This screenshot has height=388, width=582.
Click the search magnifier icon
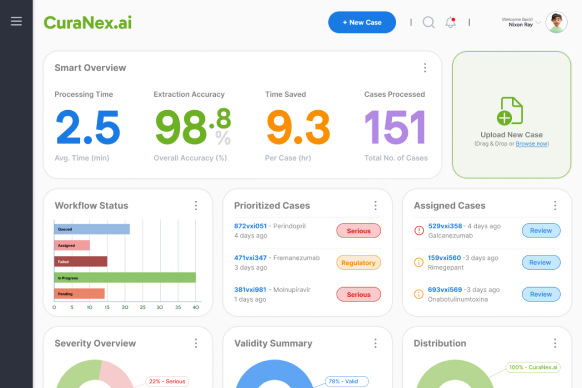tap(429, 22)
